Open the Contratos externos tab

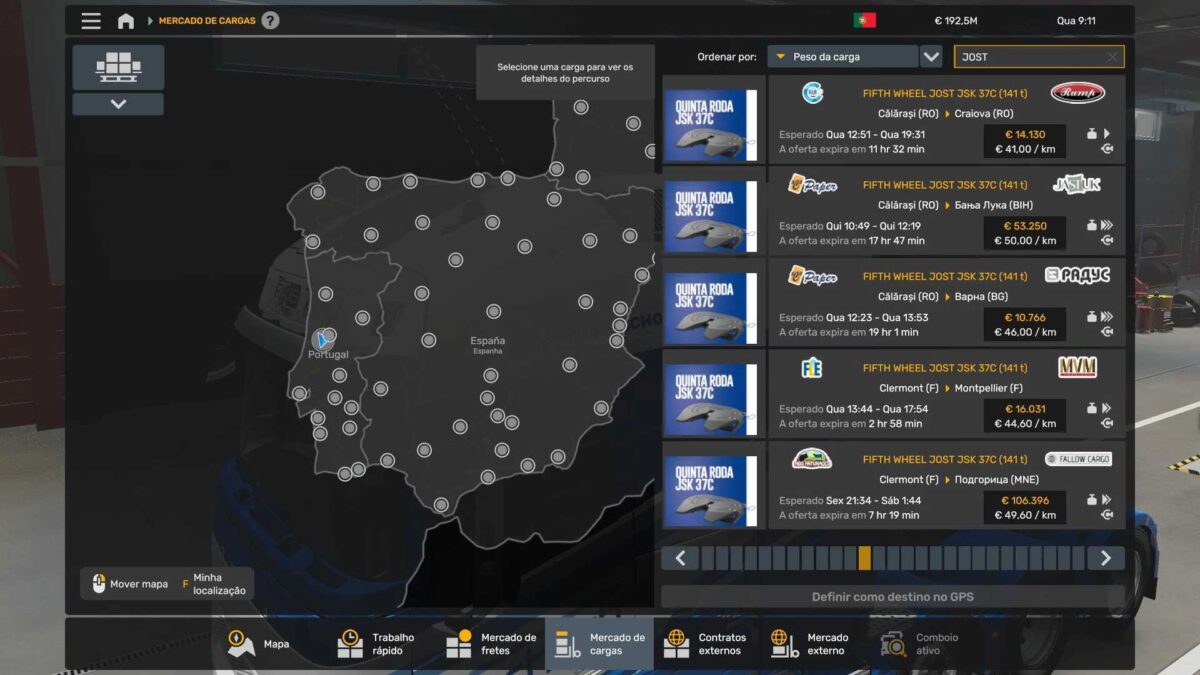coord(706,644)
